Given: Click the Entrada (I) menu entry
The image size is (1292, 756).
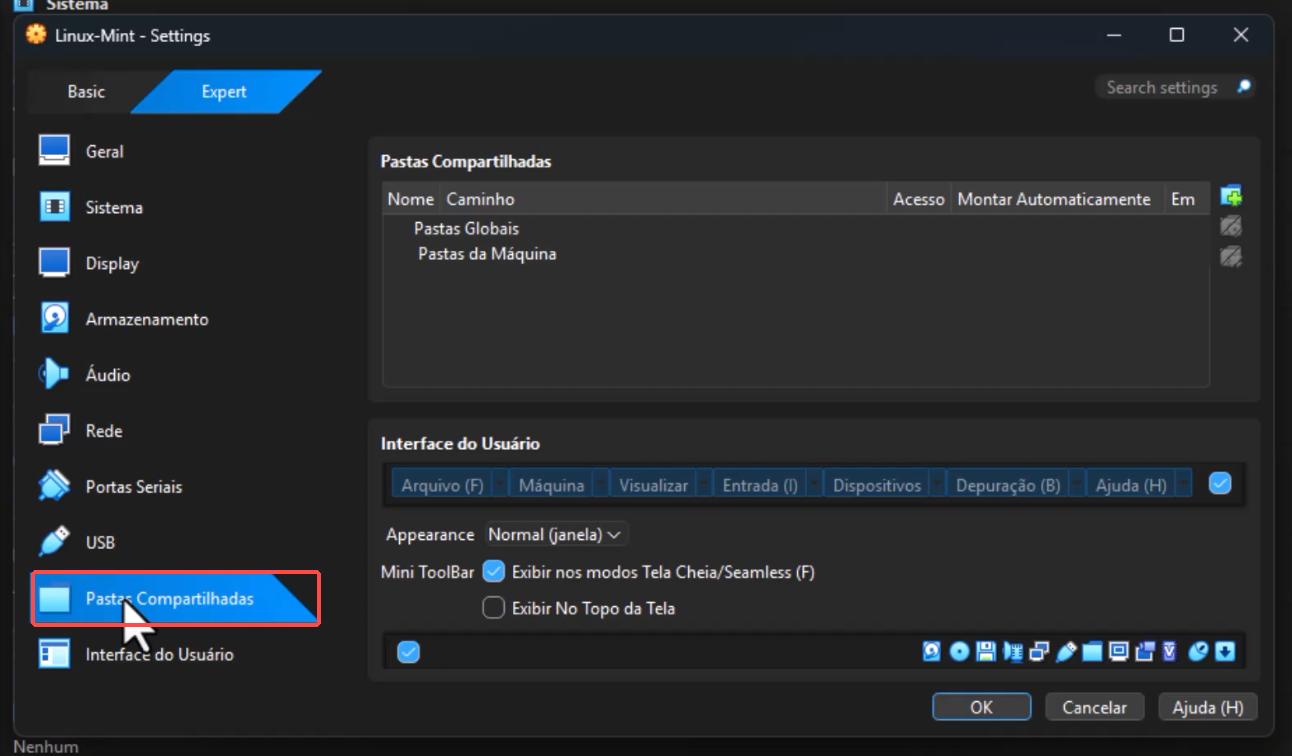Looking at the screenshot, I should click(x=760, y=485).
